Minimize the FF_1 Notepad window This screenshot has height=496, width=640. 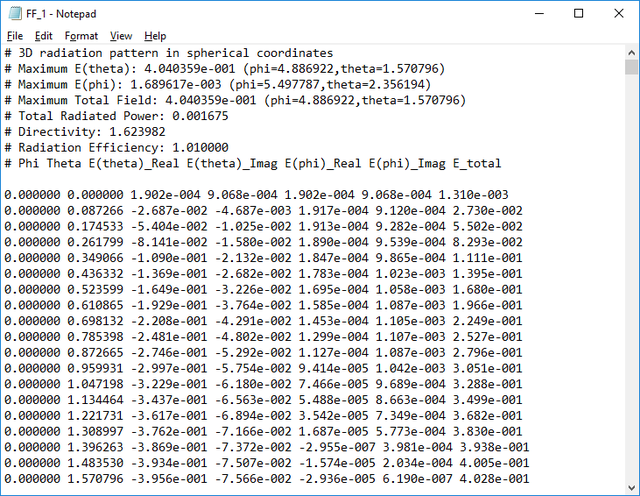coord(539,13)
